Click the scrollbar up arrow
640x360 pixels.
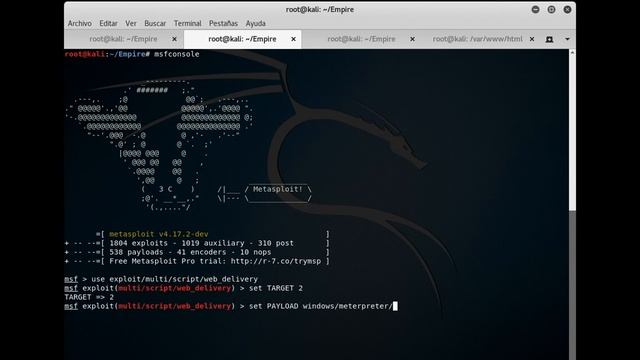coord(572,53)
